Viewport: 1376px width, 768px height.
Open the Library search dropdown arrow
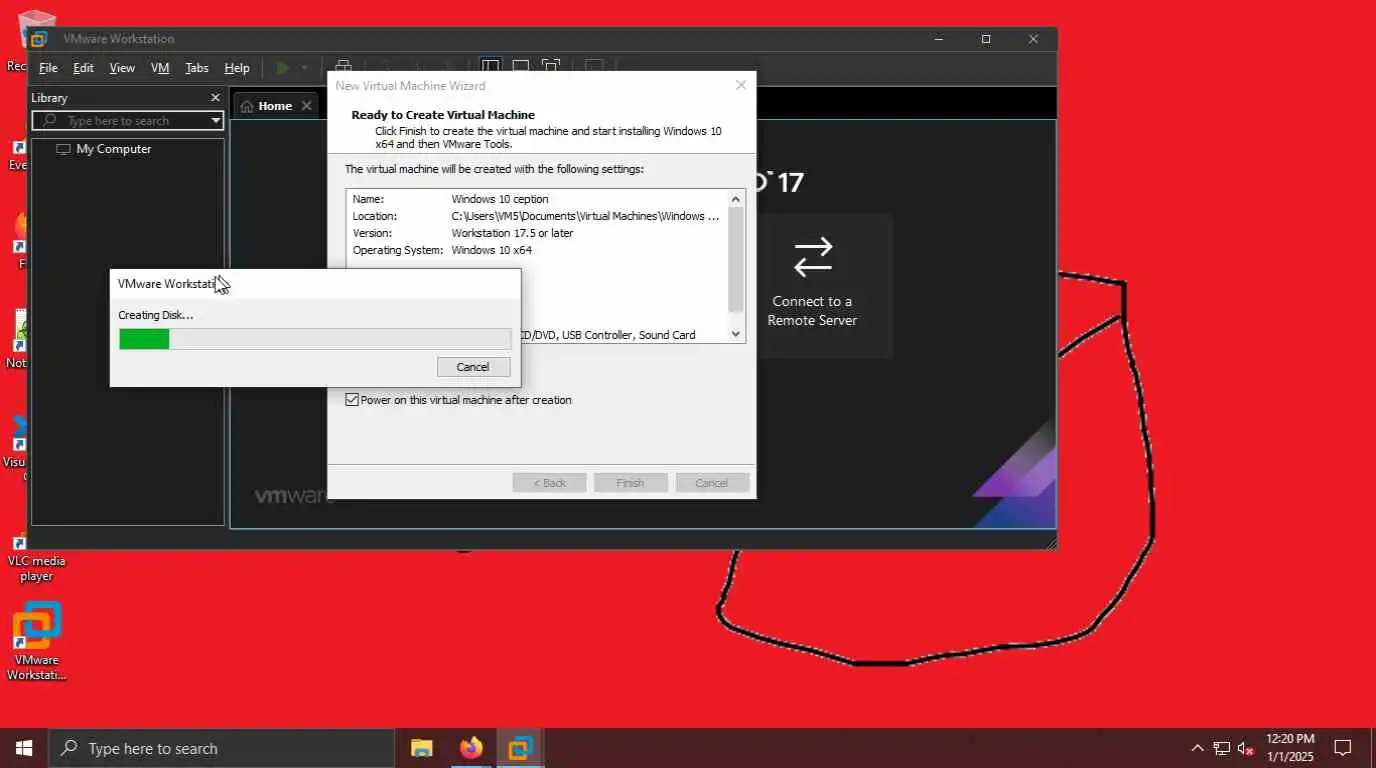tap(215, 121)
